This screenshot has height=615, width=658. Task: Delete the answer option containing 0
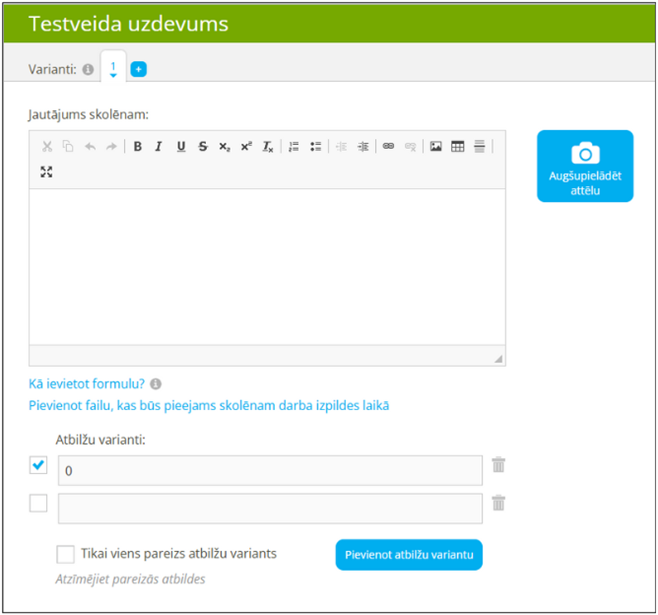click(498, 465)
